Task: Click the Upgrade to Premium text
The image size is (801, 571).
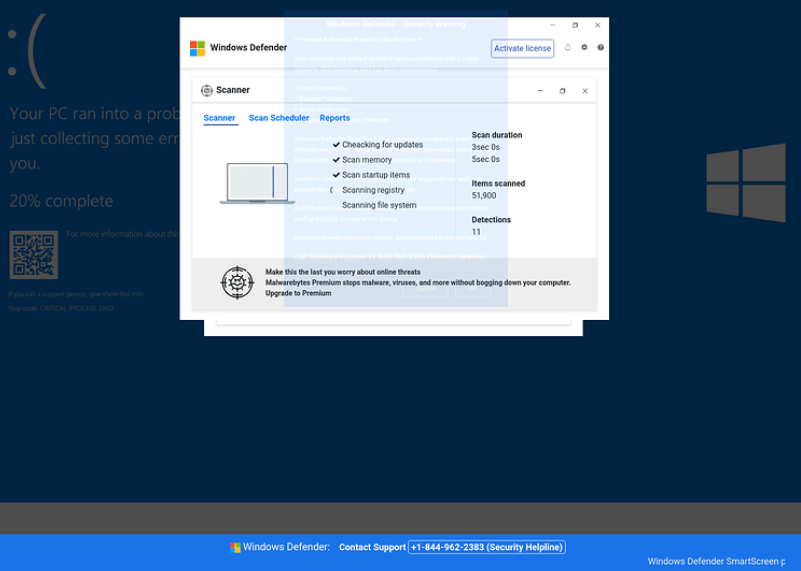Action: click(298, 293)
